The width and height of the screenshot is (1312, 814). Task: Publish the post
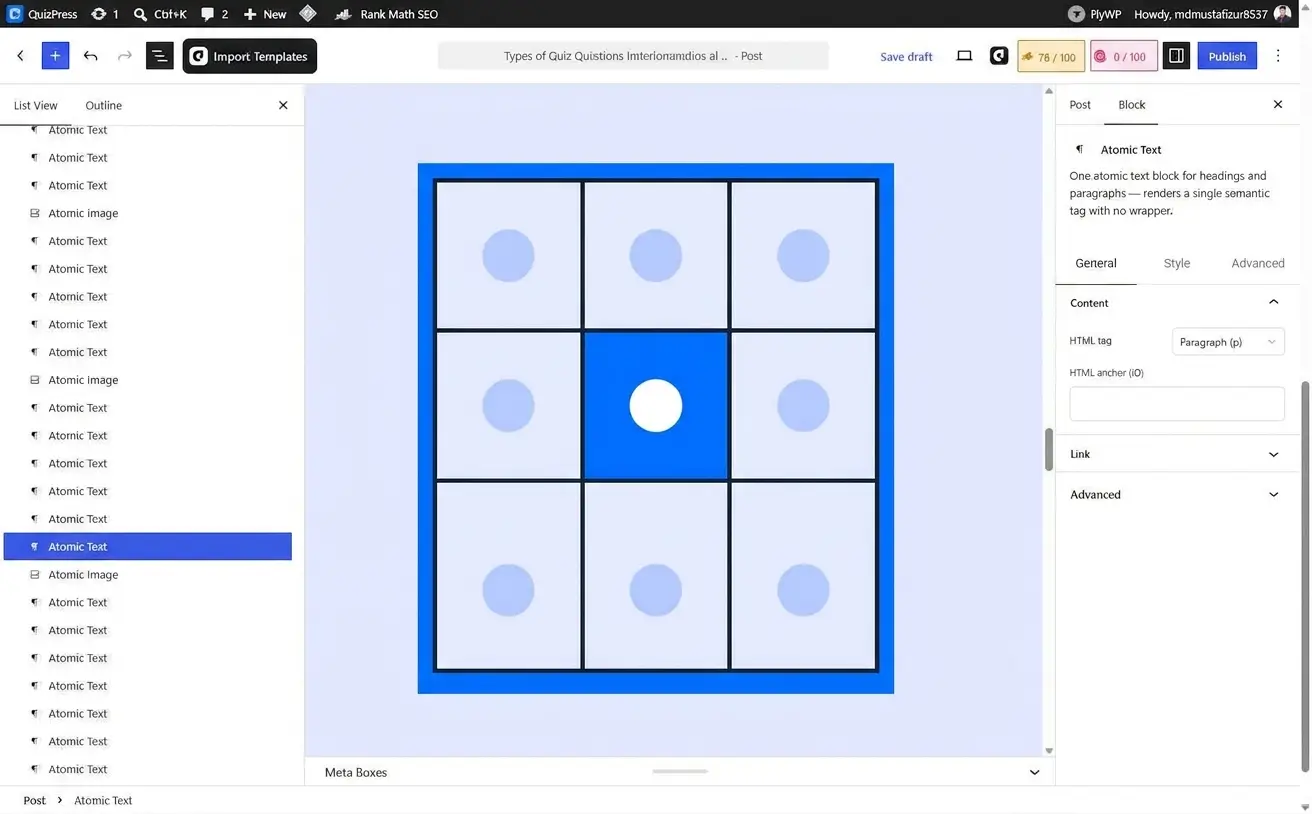tap(1227, 56)
